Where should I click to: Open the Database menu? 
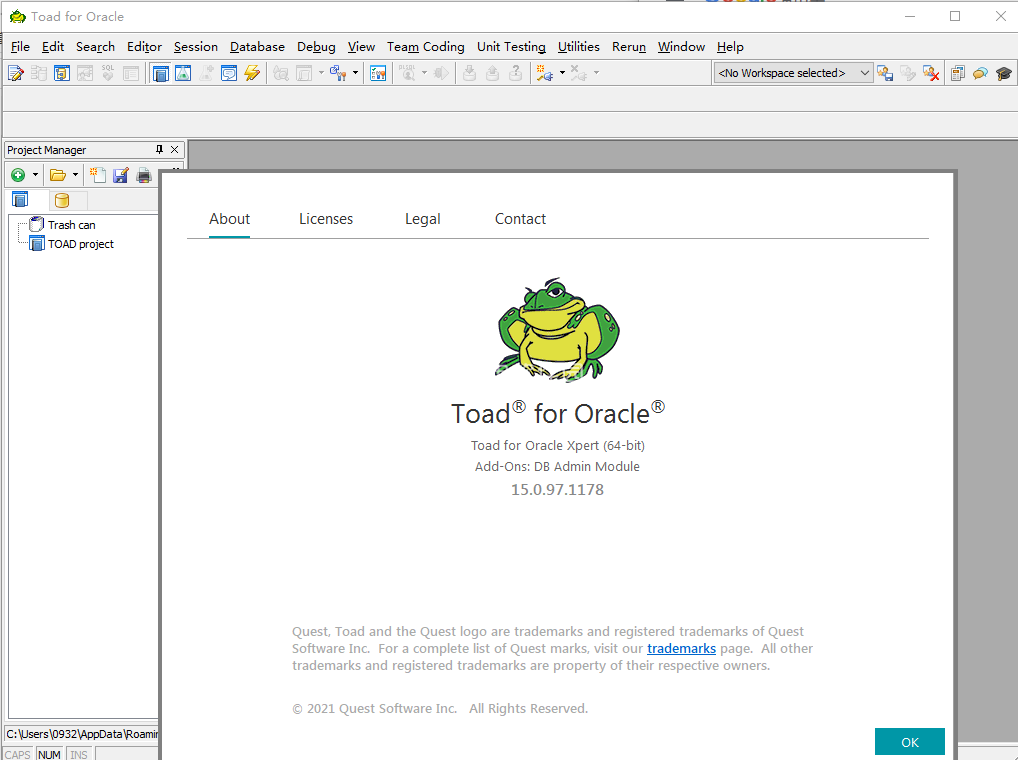click(x=257, y=47)
